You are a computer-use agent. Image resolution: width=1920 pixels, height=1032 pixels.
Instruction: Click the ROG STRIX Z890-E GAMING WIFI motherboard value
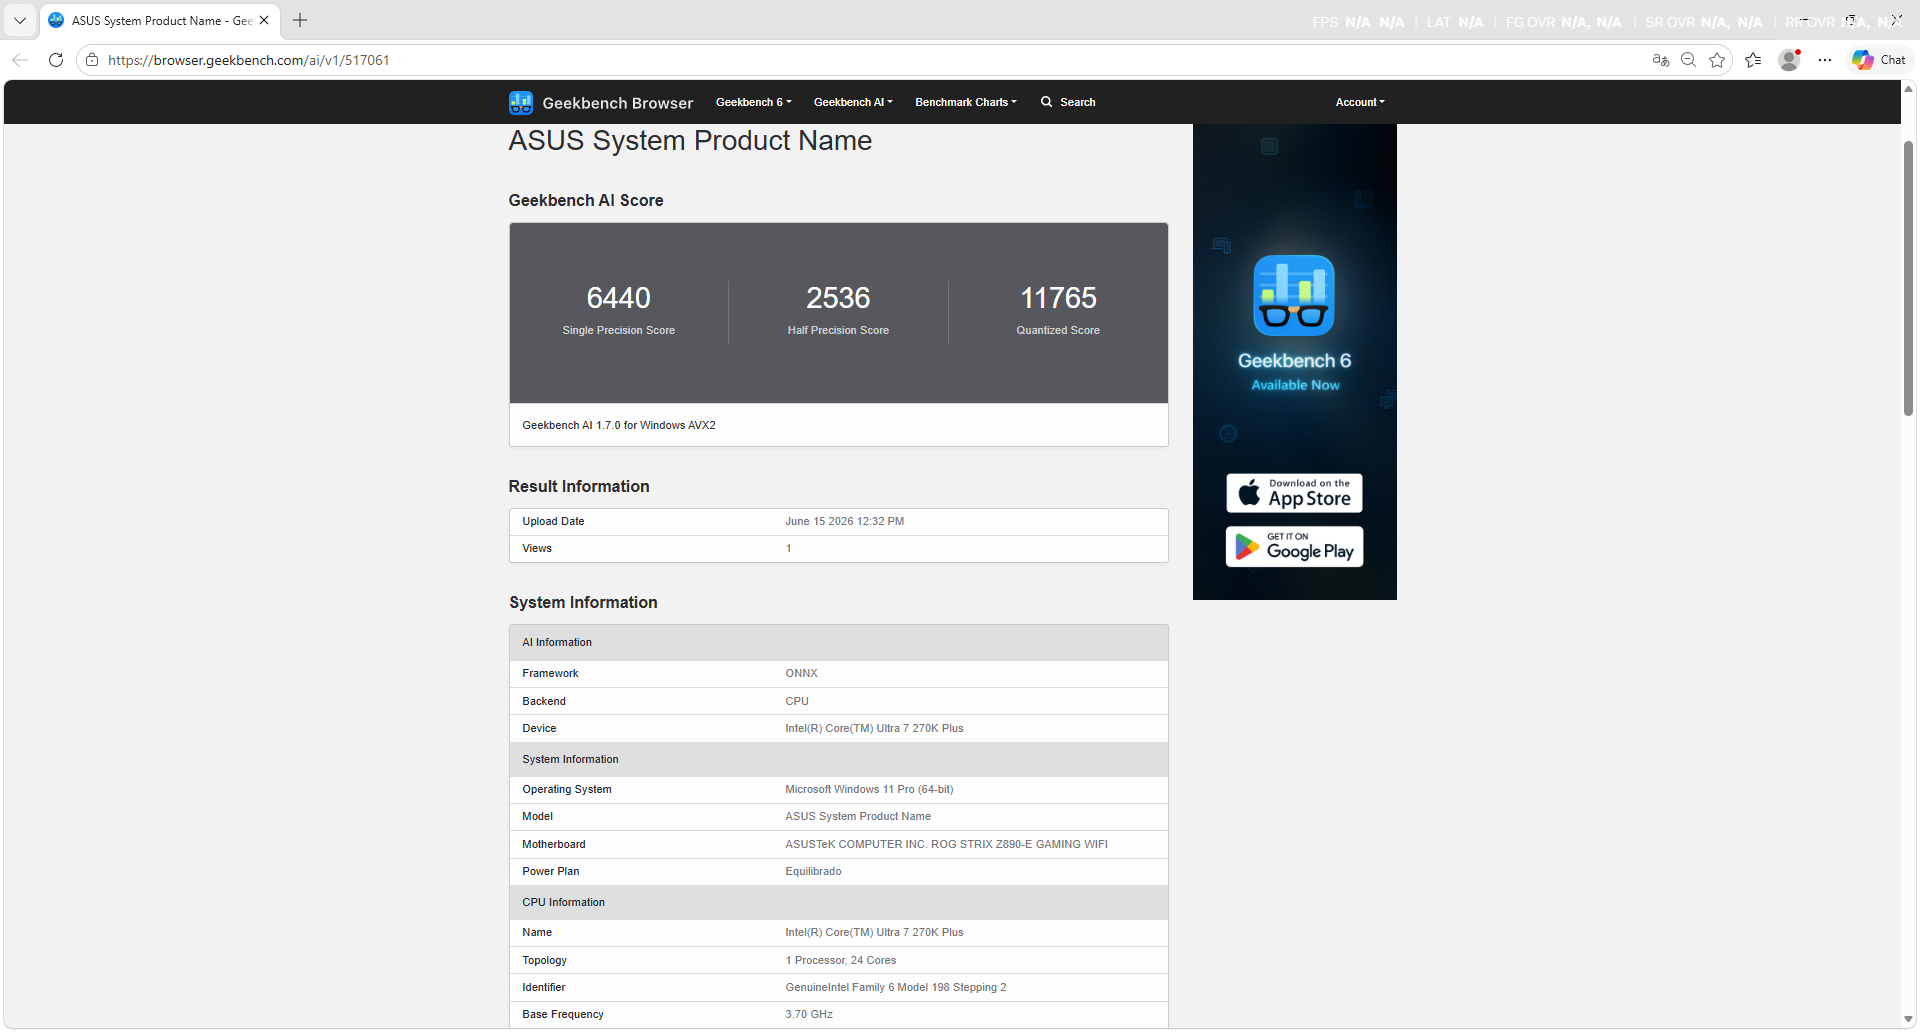[946, 844]
